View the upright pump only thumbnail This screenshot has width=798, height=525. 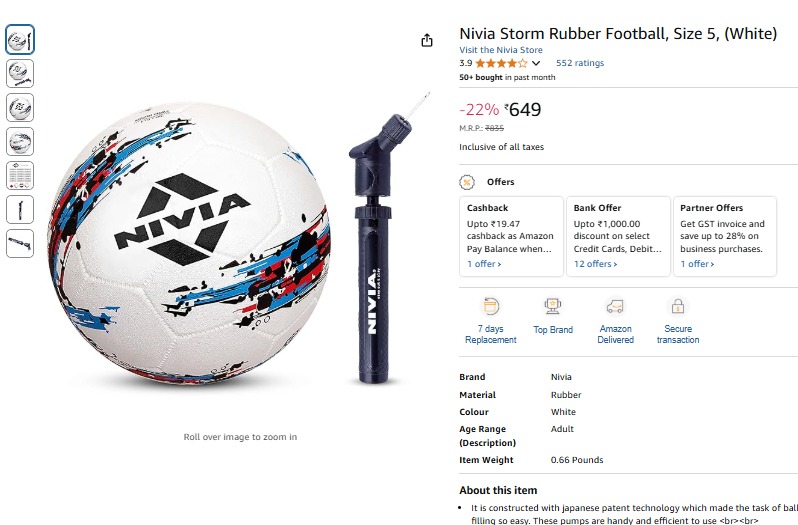[x=20, y=209]
